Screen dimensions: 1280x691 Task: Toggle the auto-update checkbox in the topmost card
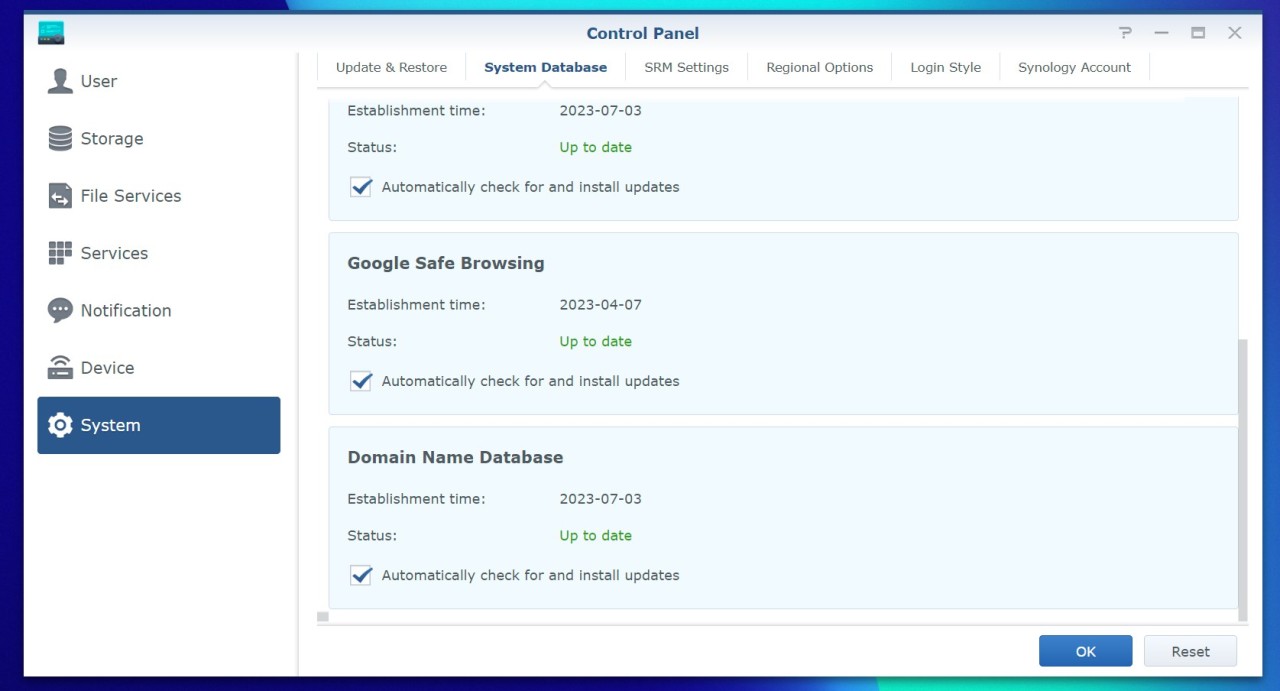tap(361, 187)
